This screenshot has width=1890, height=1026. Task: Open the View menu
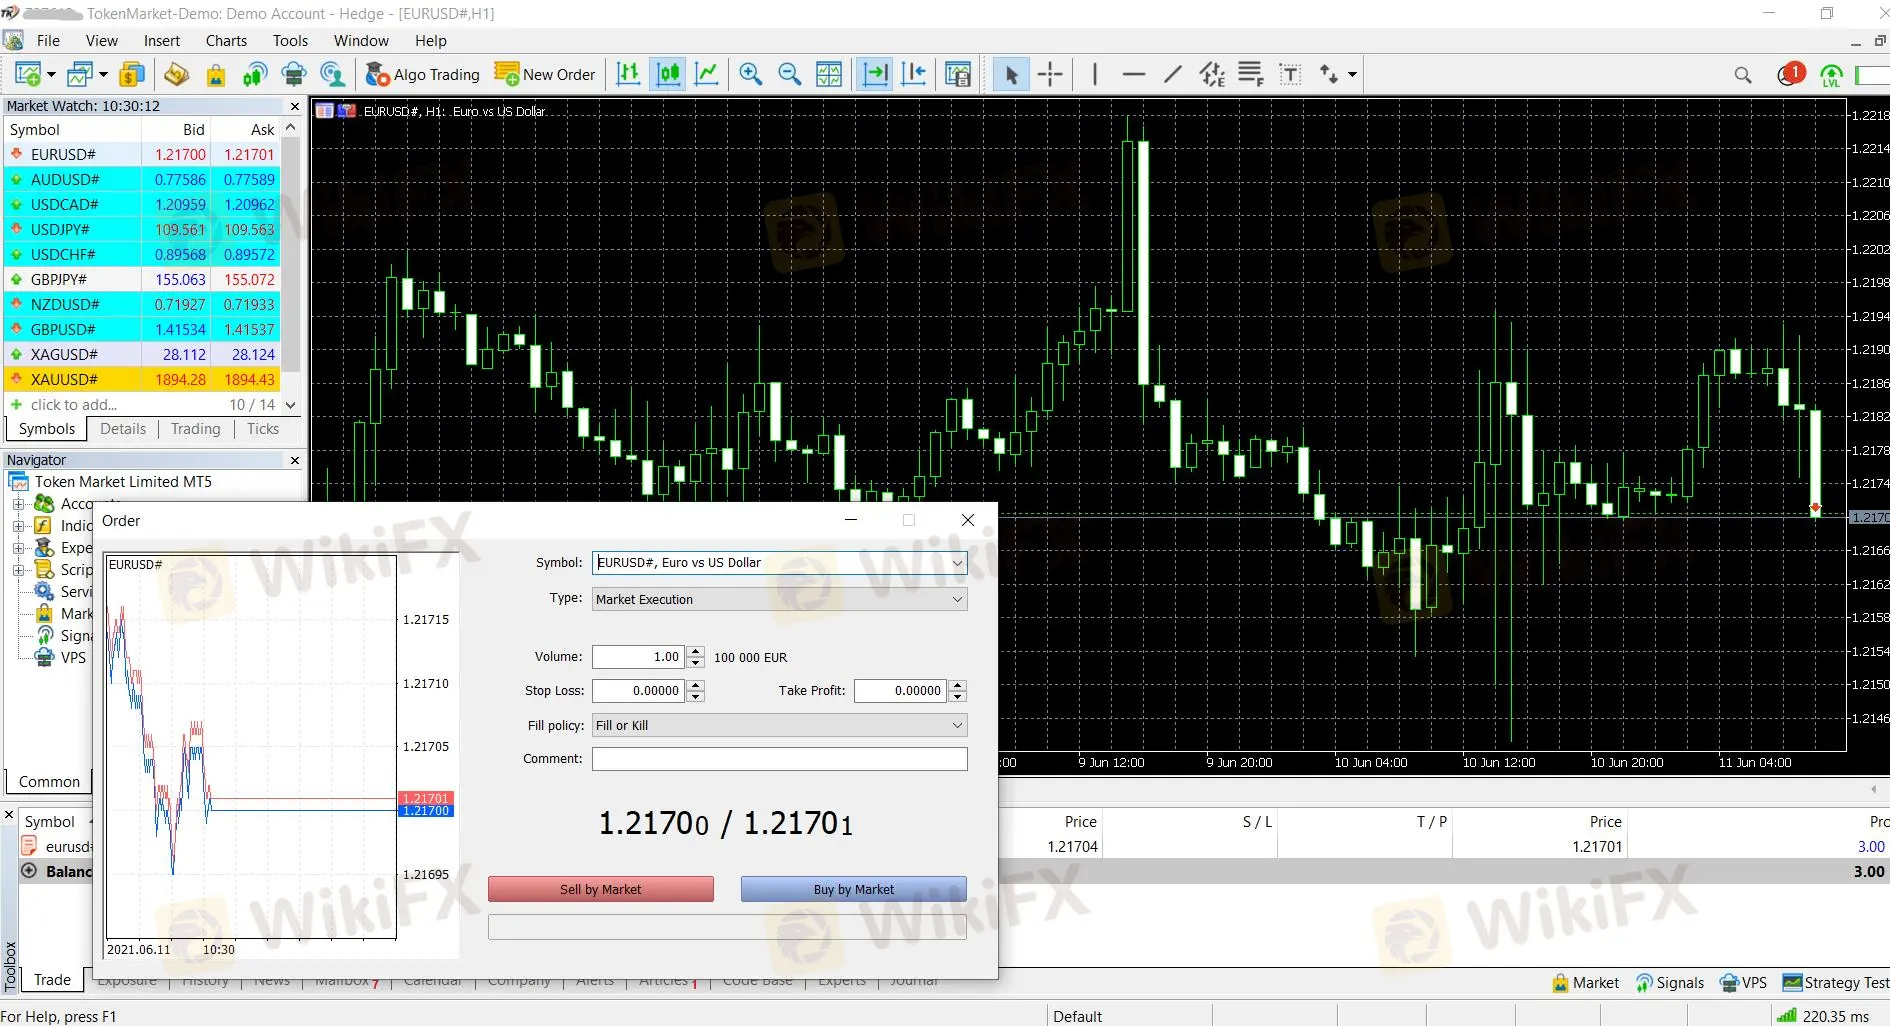101,41
